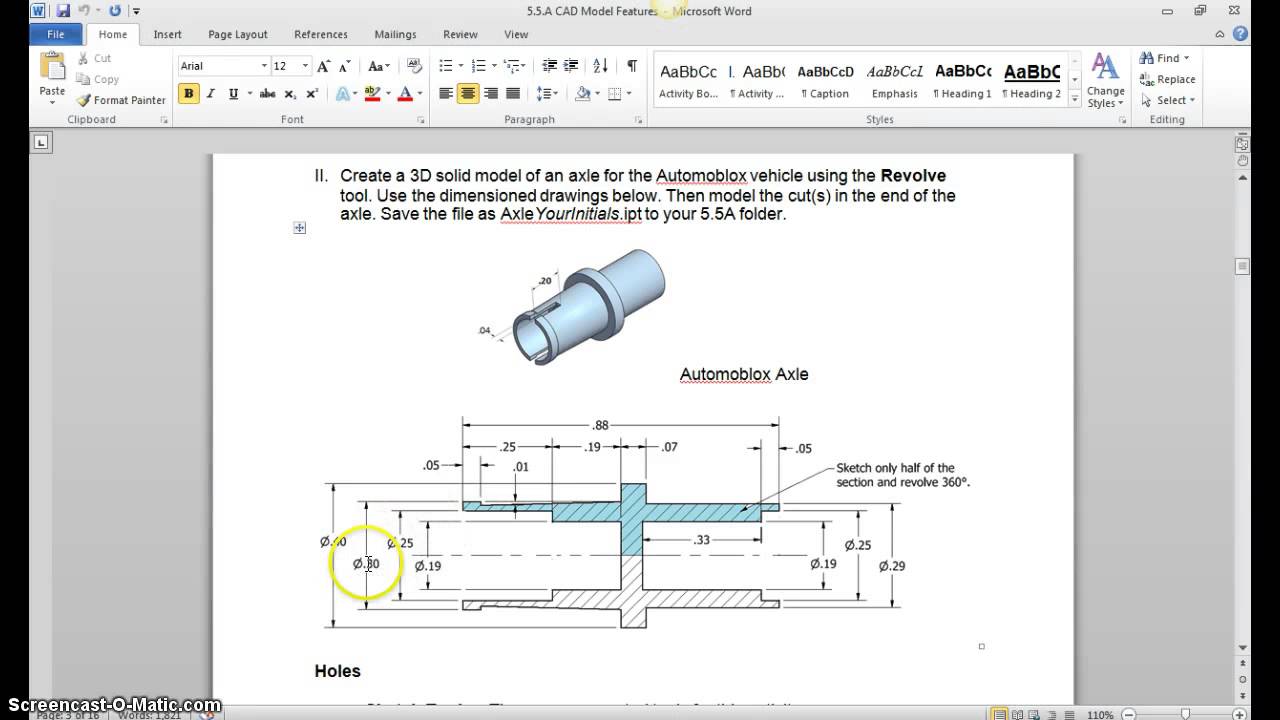This screenshot has height=720, width=1280.
Task: Apply the Emphasis style
Action: [894, 81]
